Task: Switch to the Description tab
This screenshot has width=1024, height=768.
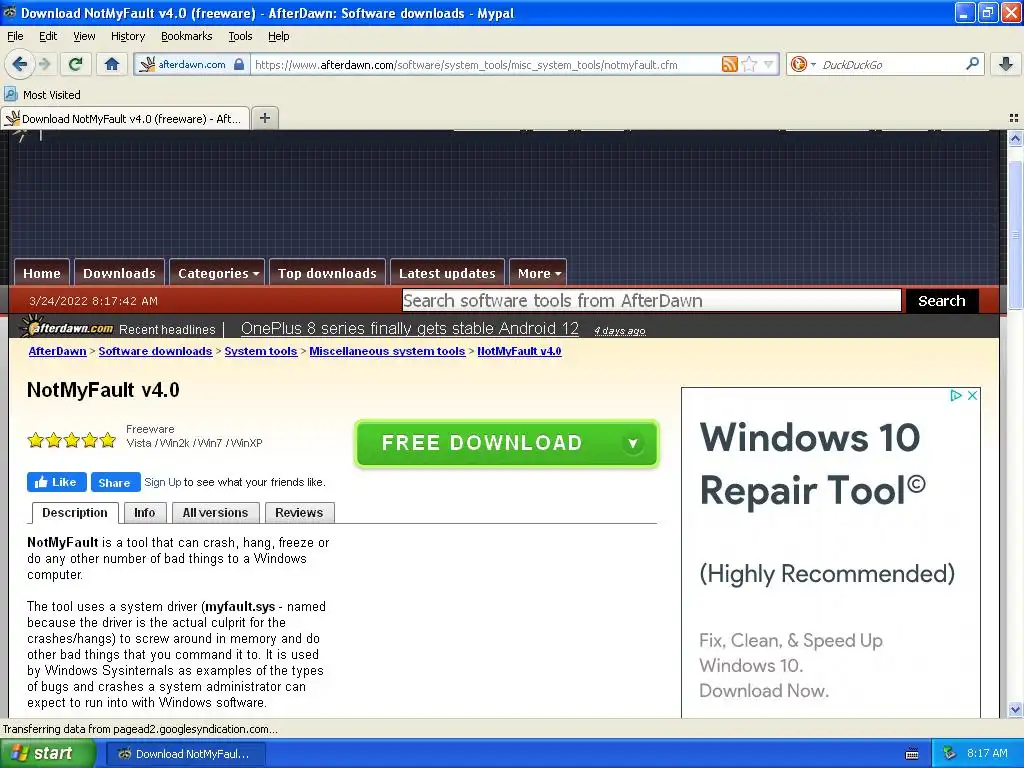Action: 75,513
